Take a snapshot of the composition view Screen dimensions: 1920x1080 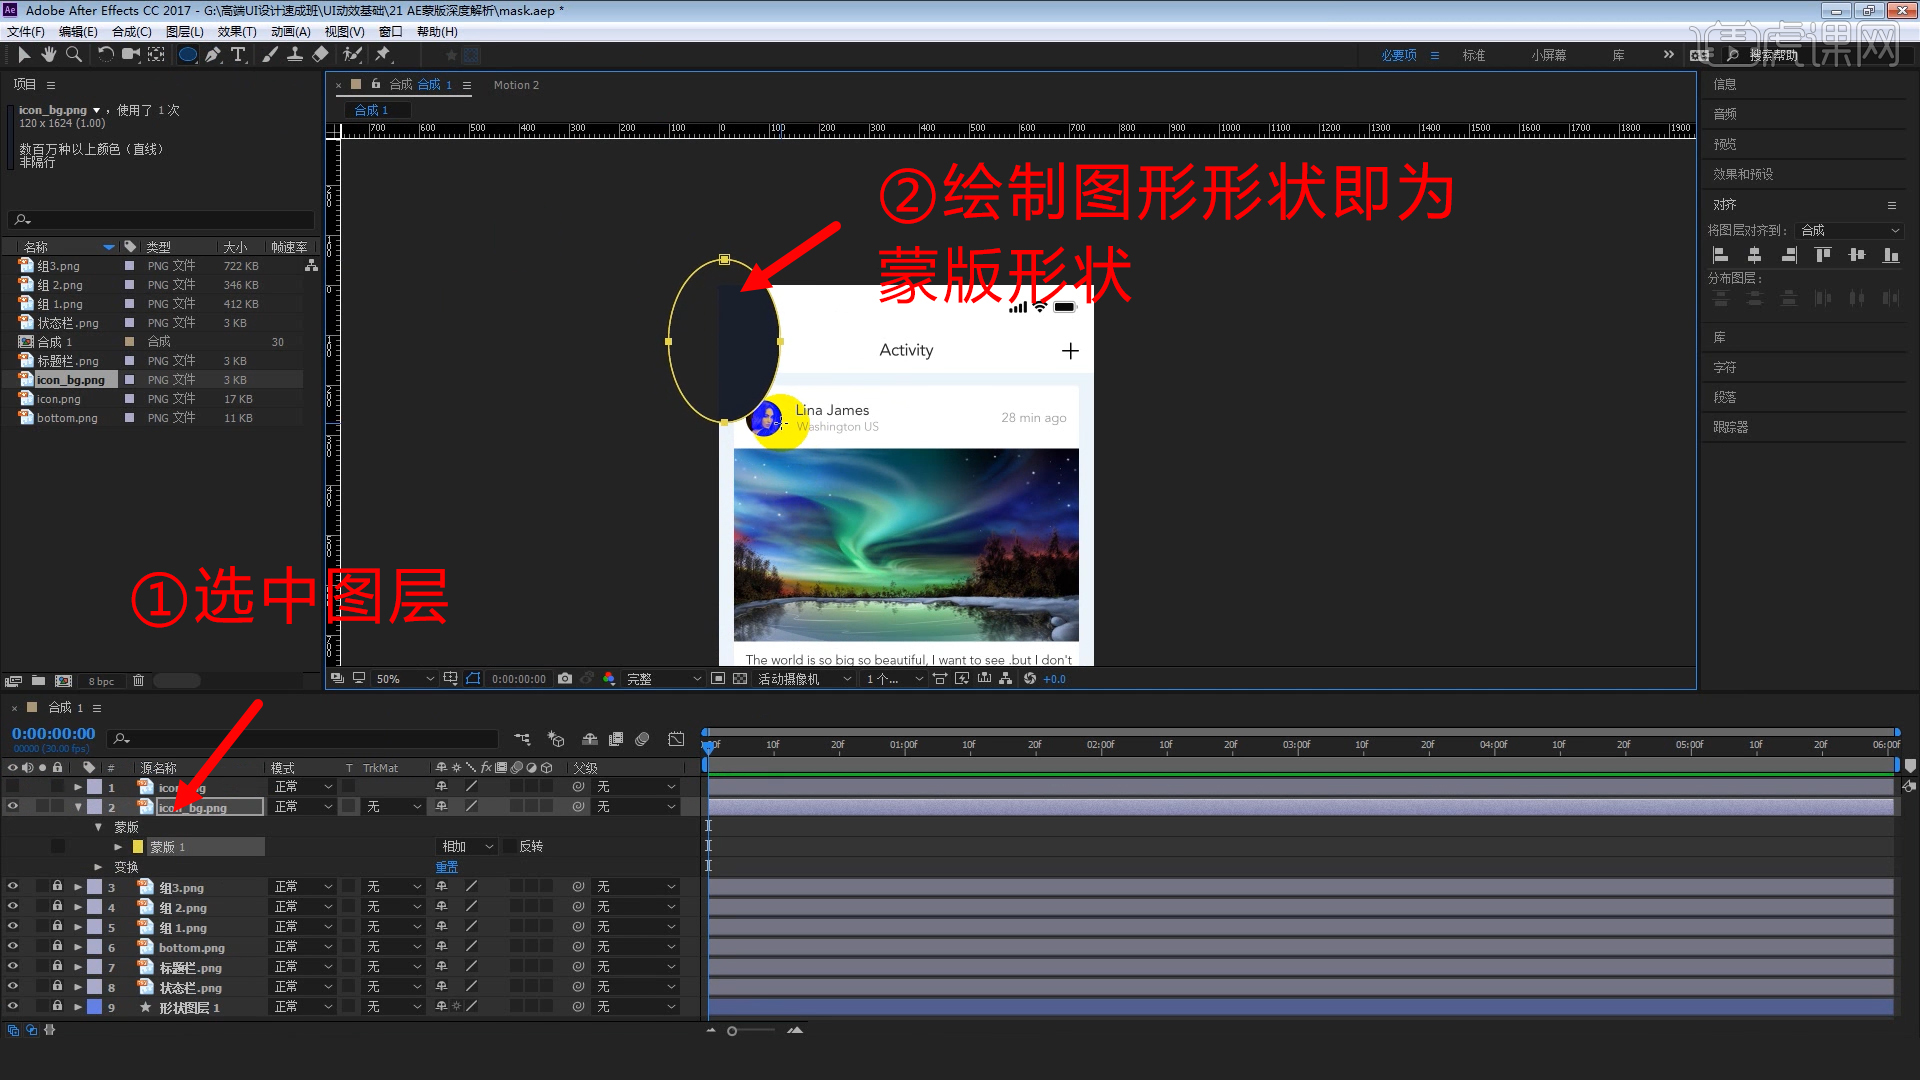565,678
